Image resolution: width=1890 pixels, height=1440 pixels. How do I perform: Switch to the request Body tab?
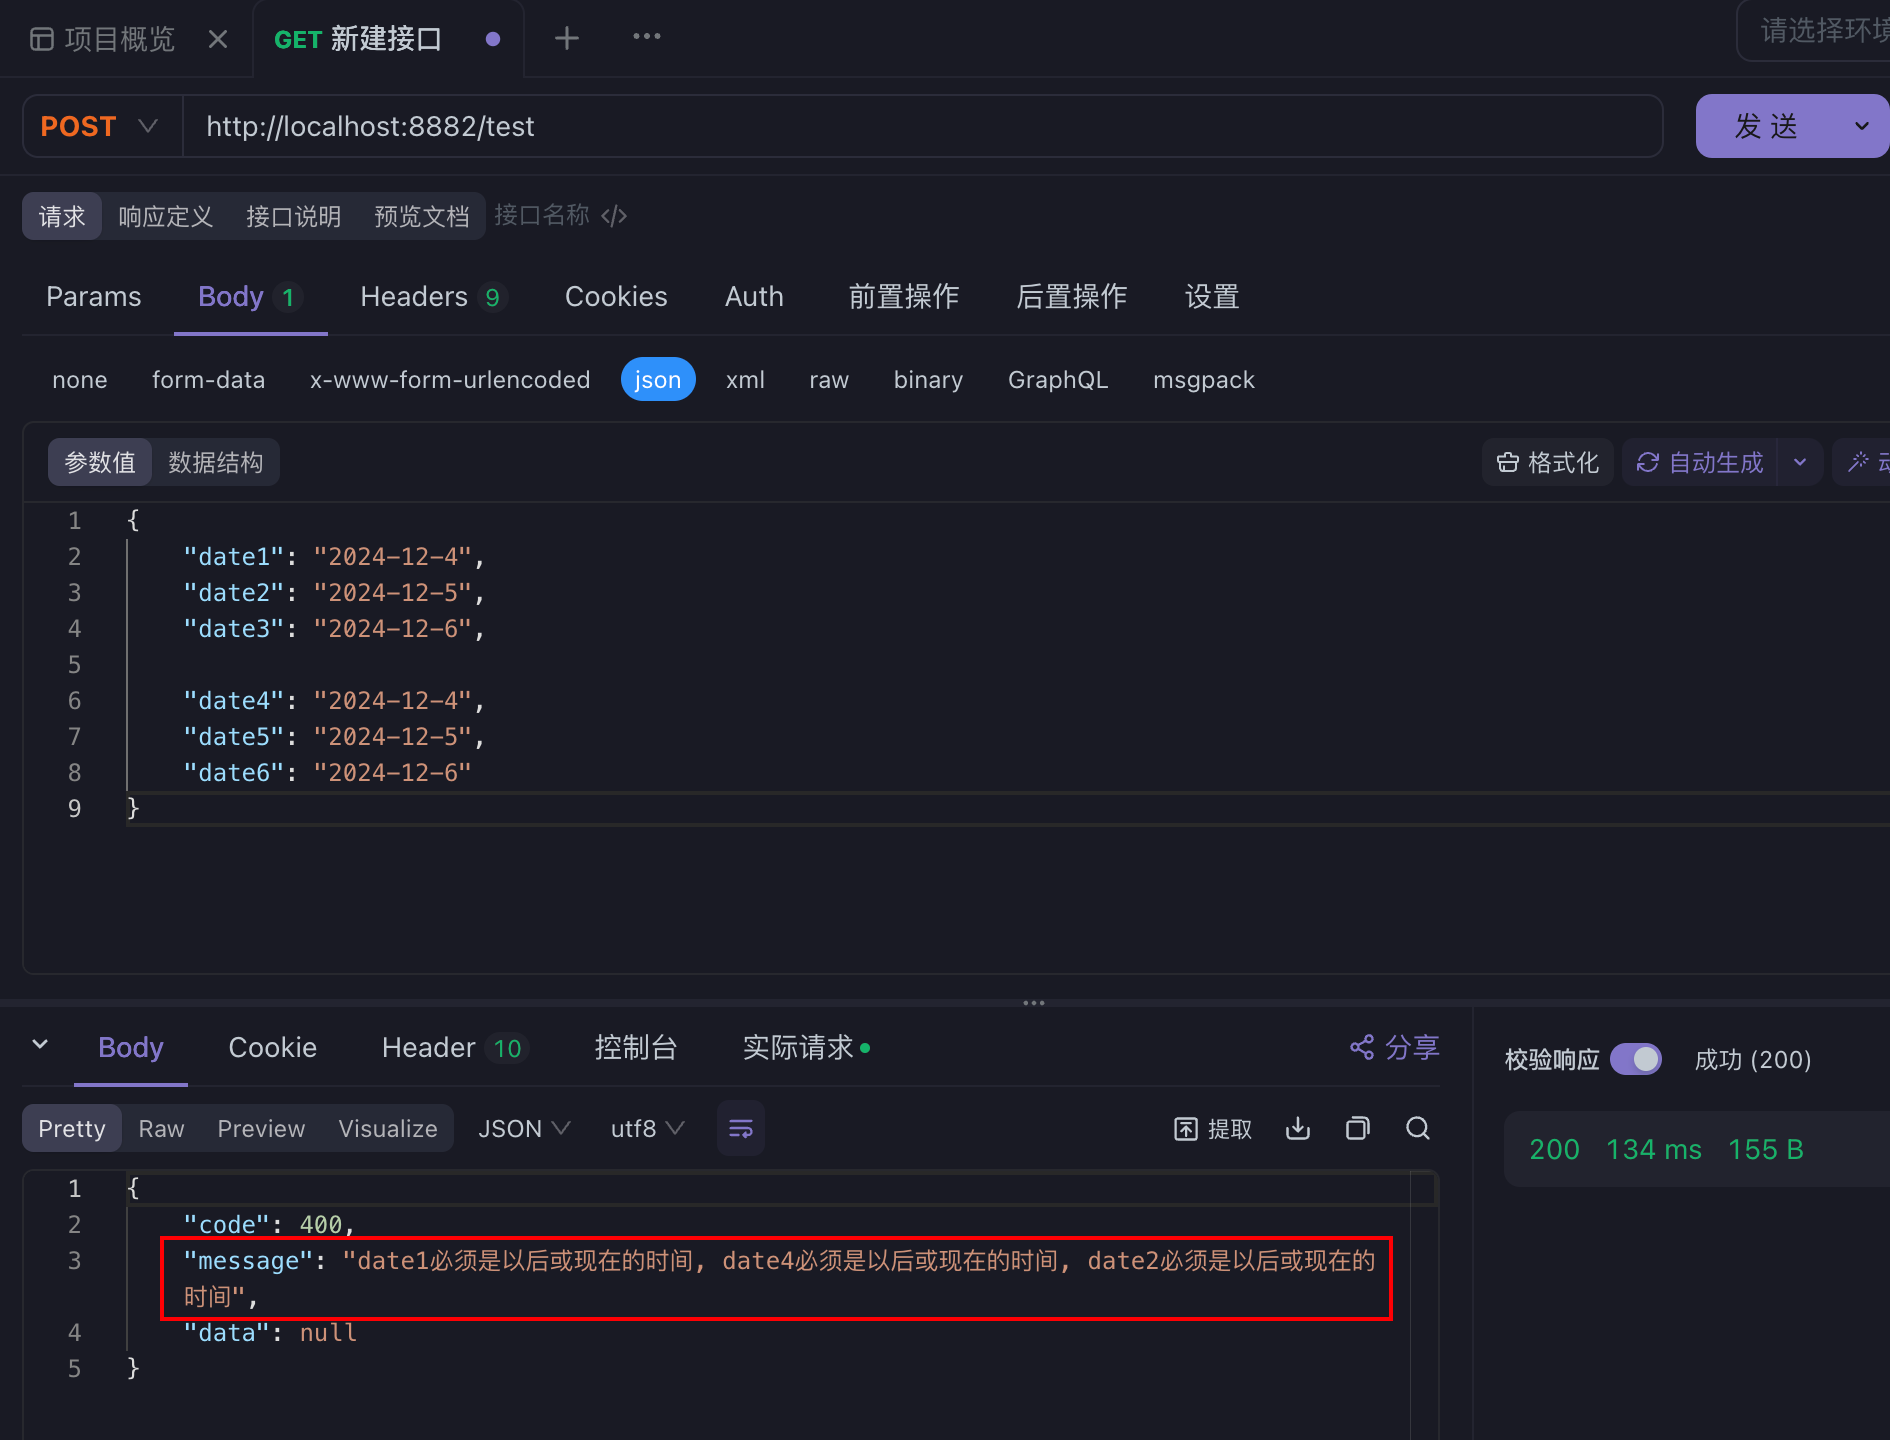(x=250, y=297)
